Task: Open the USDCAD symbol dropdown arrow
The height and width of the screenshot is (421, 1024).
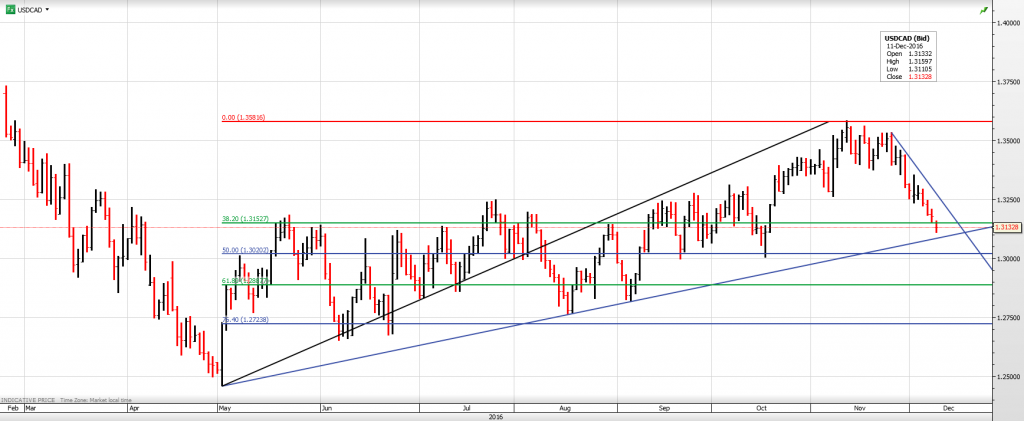Action: [47, 9]
